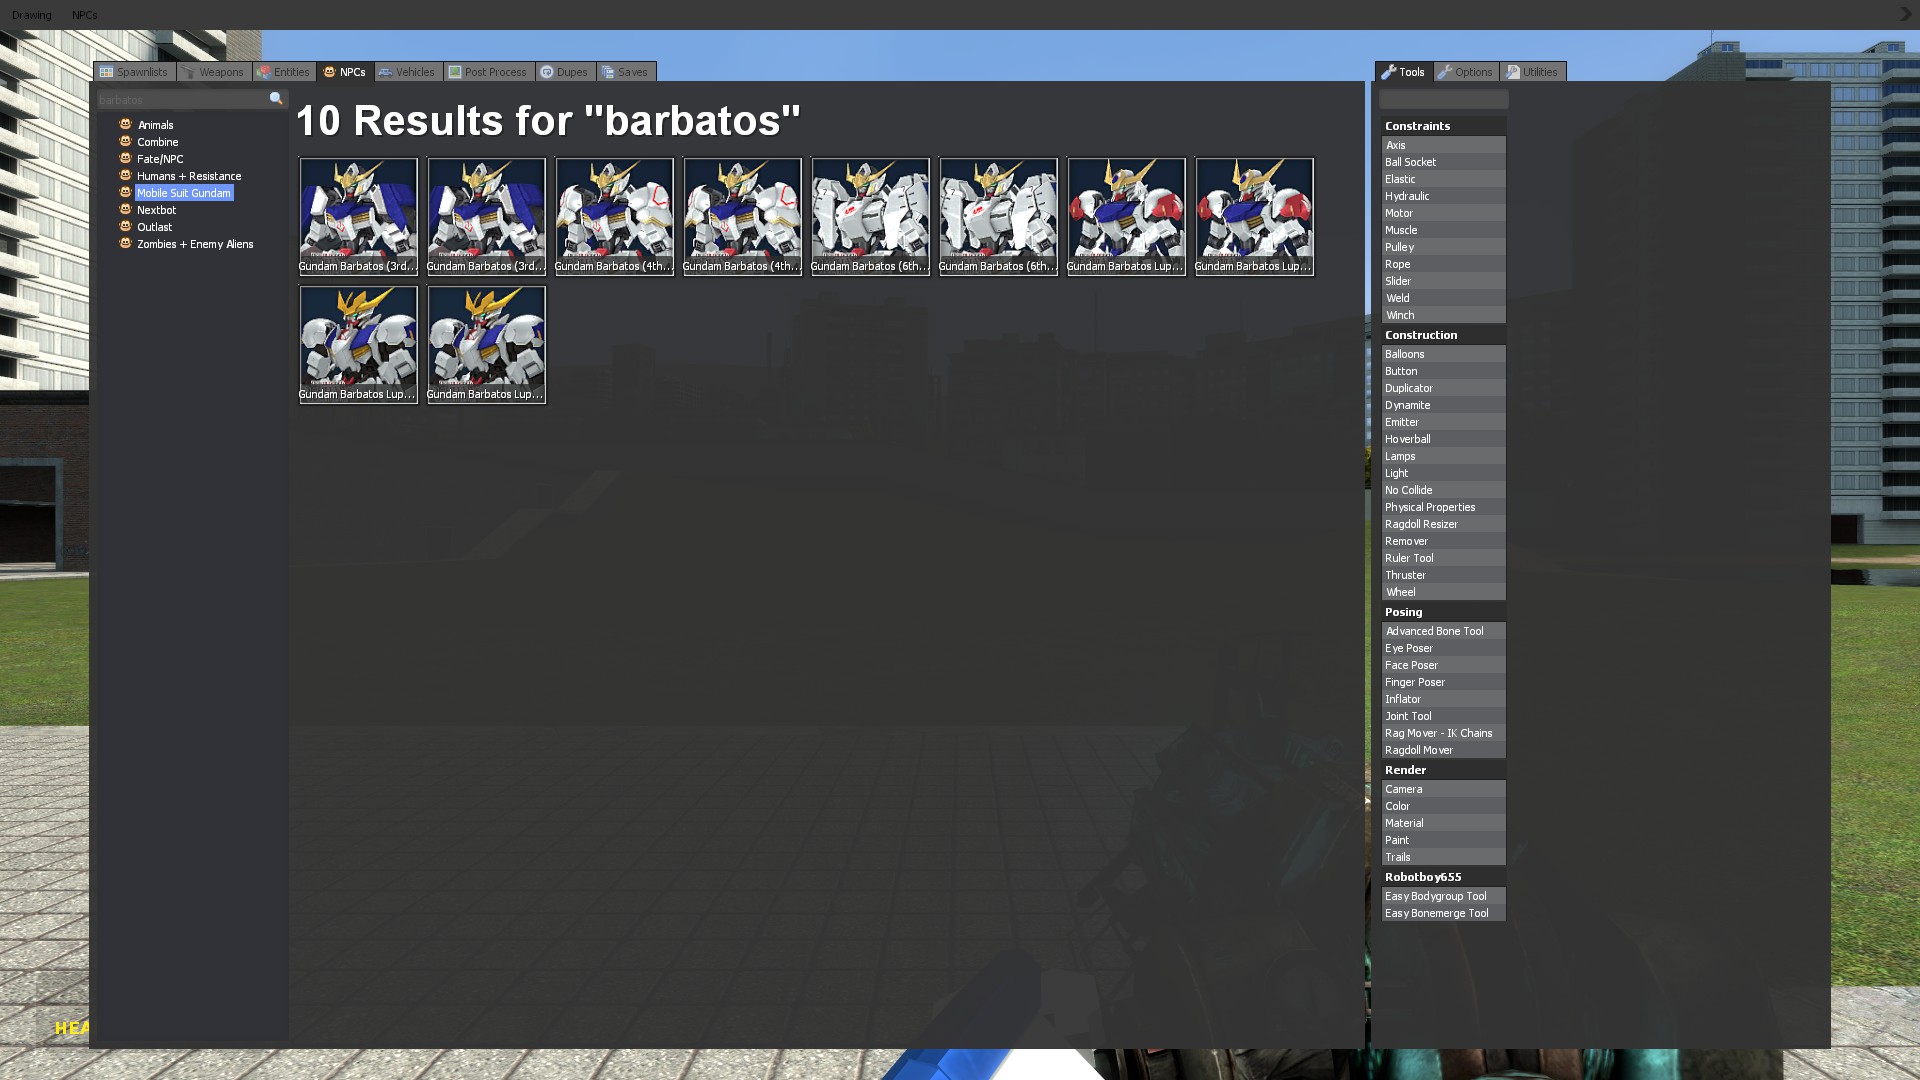This screenshot has width=1920, height=1080.
Task: Click the arrow icon in the top-right corner
Action: 1905,14
